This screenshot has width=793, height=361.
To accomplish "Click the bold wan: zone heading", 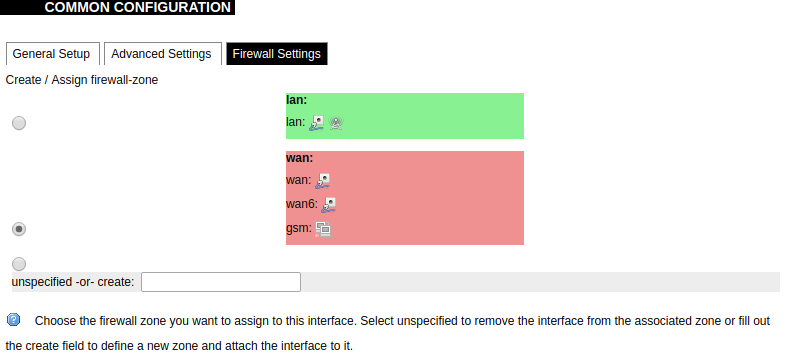I will pyautogui.click(x=299, y=158).
